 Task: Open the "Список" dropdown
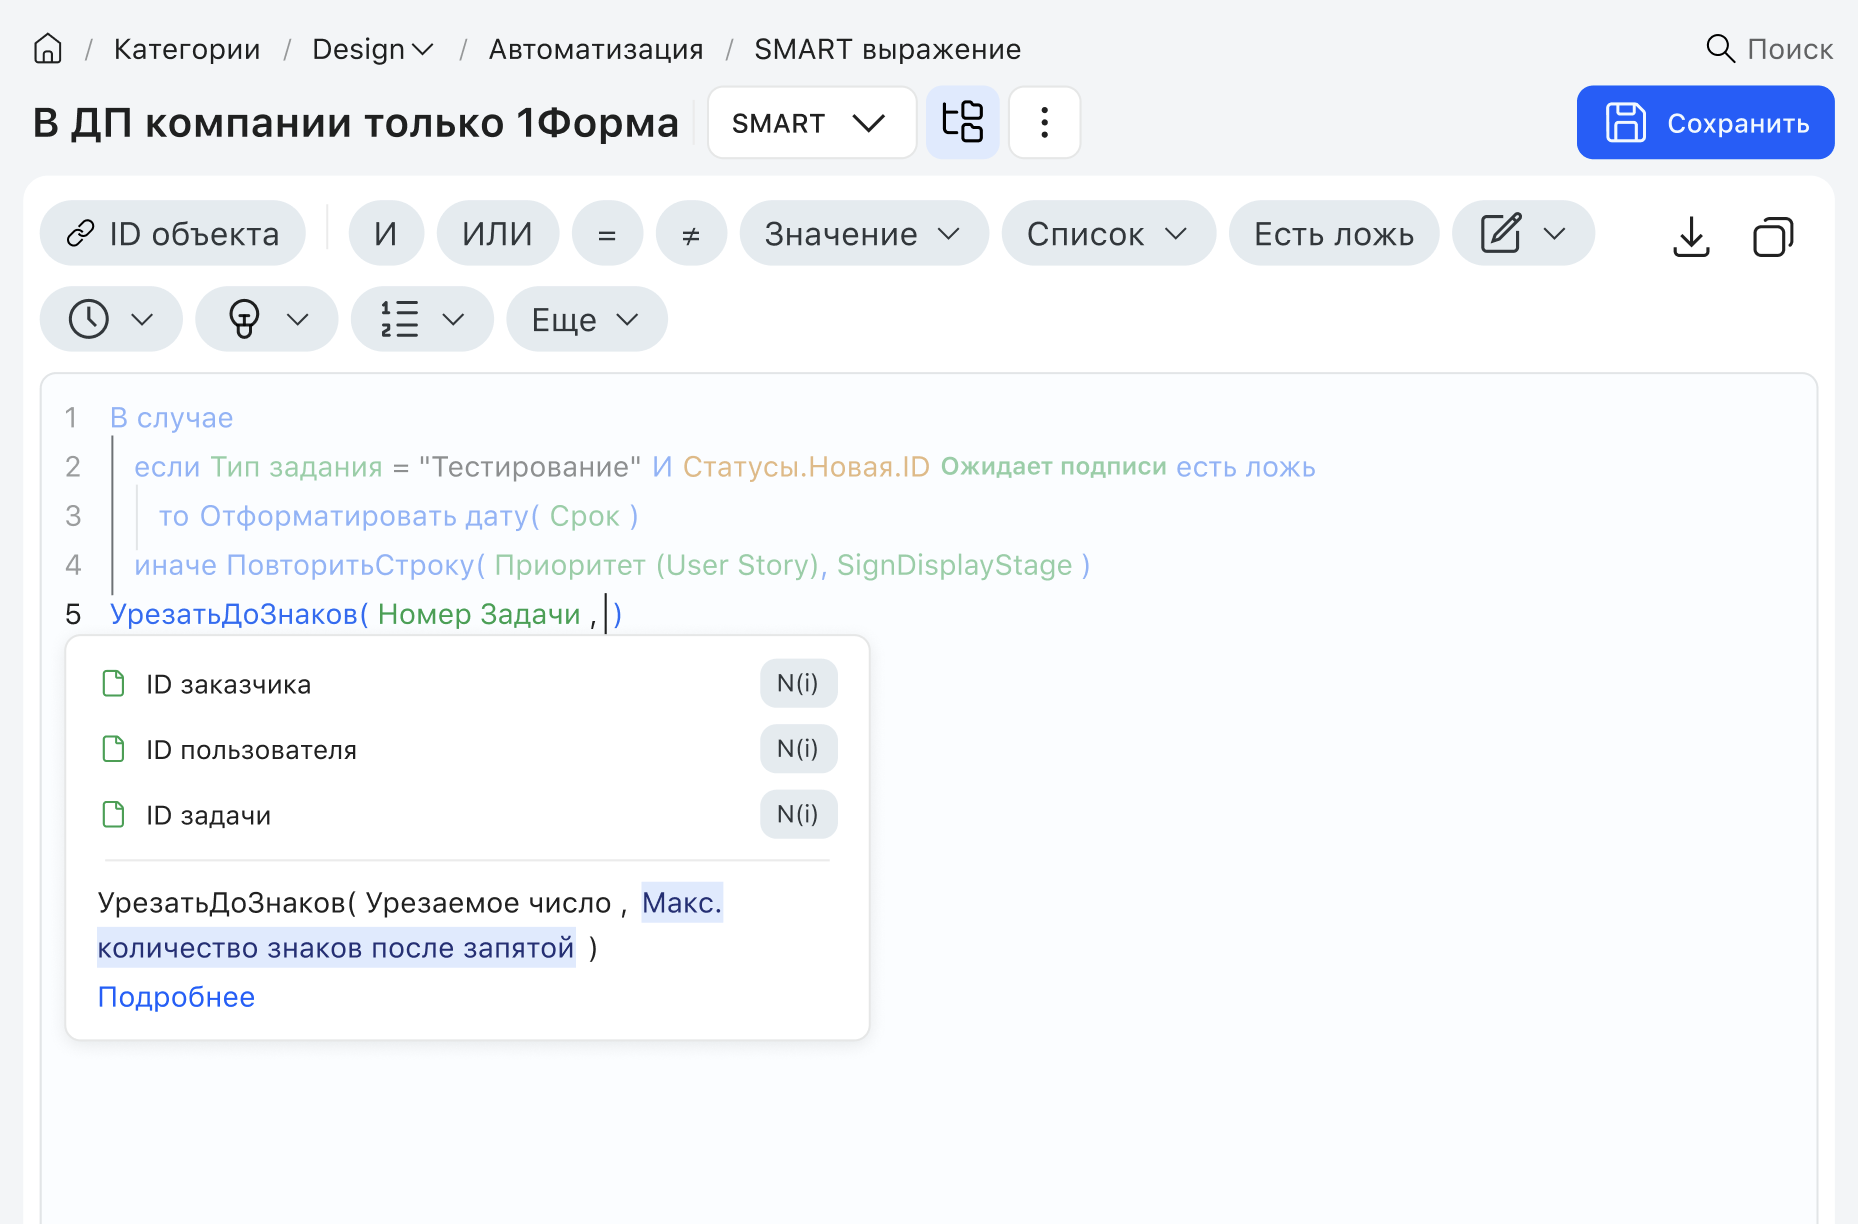1107,233
